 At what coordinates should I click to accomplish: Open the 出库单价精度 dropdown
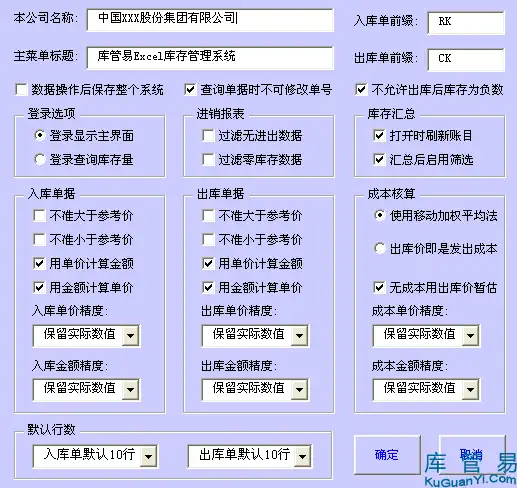pyautogui.click(x=299, y=335)
